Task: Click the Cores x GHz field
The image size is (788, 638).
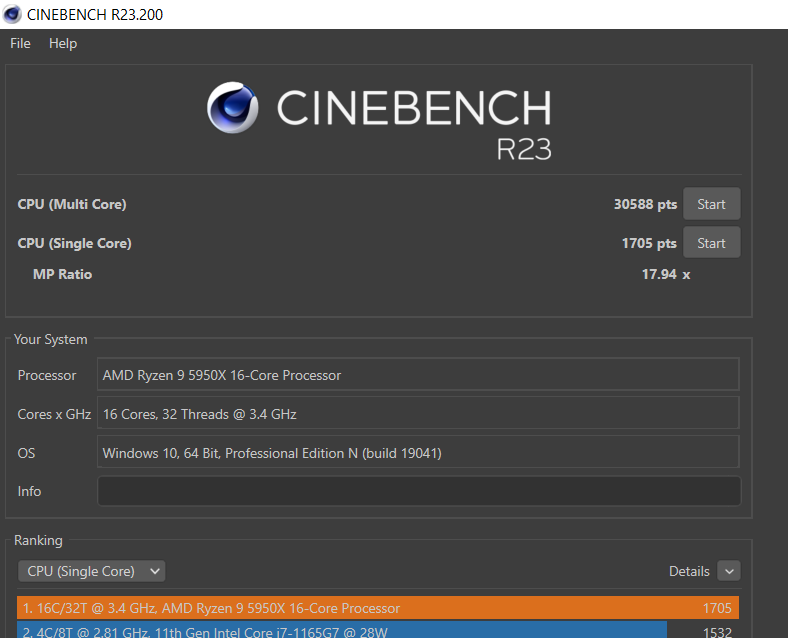Action: click(418, 413)
